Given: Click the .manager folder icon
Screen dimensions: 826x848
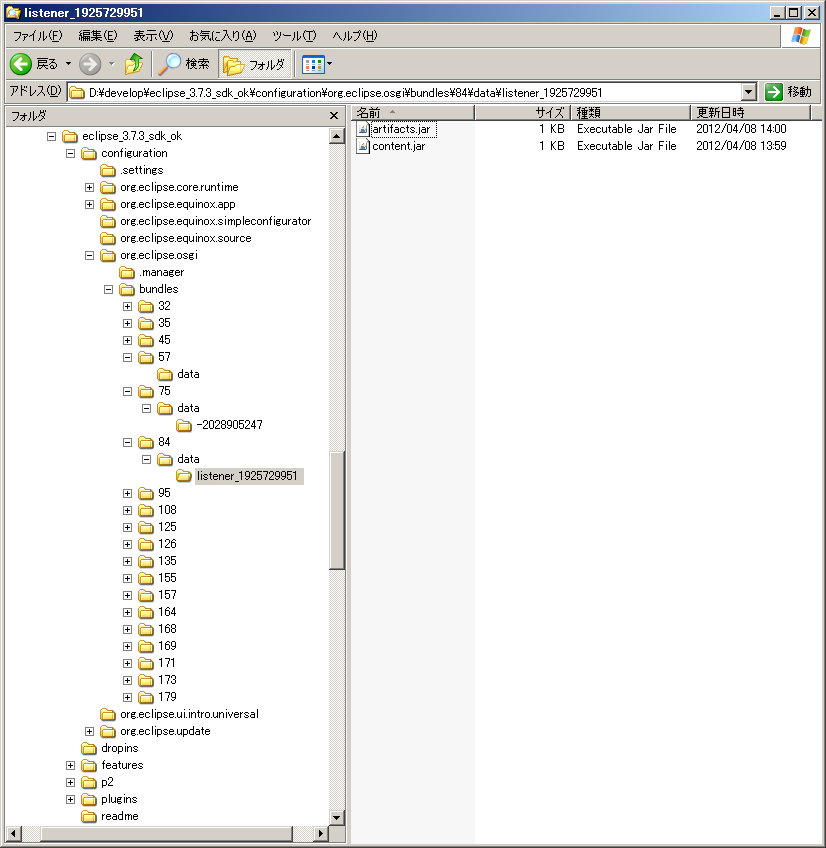Looking at the screenshot, I should click(127, 272).
